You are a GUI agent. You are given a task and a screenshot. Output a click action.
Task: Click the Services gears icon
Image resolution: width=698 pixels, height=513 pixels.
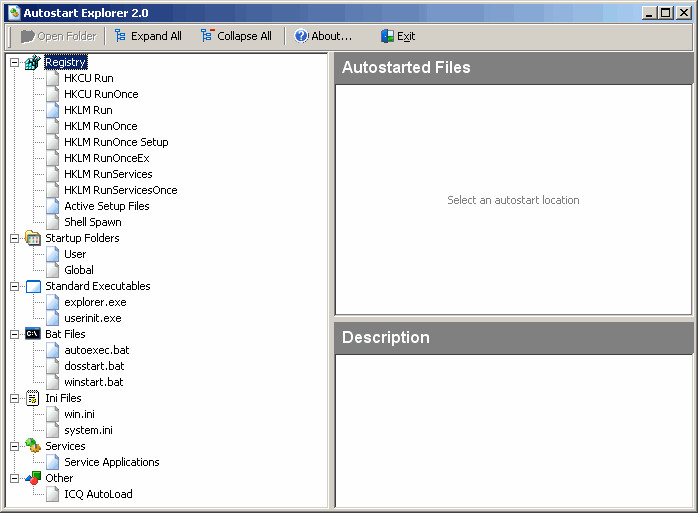pyautogui.click(x=33, y=446)
